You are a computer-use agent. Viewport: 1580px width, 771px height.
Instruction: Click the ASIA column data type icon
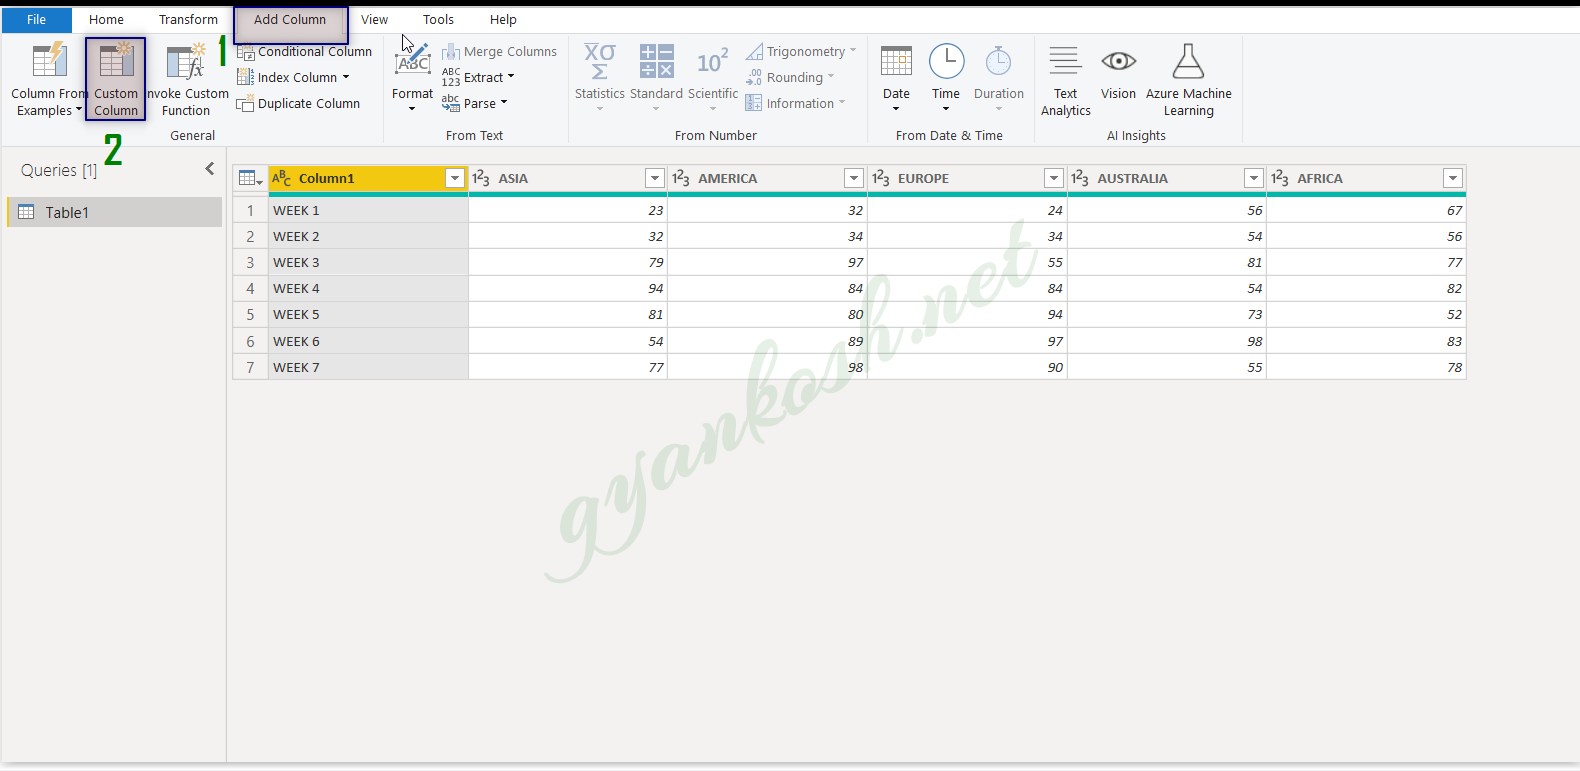pos(481,178)
